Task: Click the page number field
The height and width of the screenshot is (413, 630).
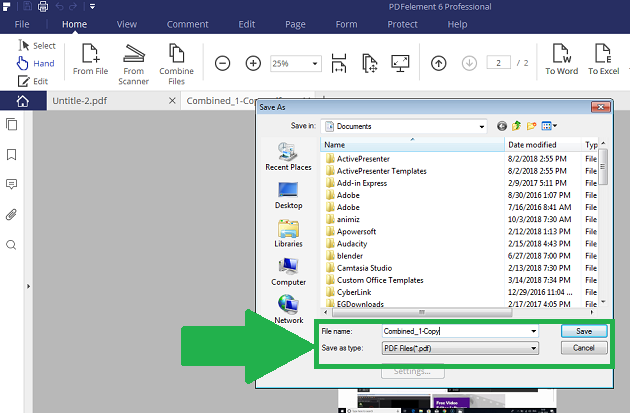Action: click(x=498, y=63)
